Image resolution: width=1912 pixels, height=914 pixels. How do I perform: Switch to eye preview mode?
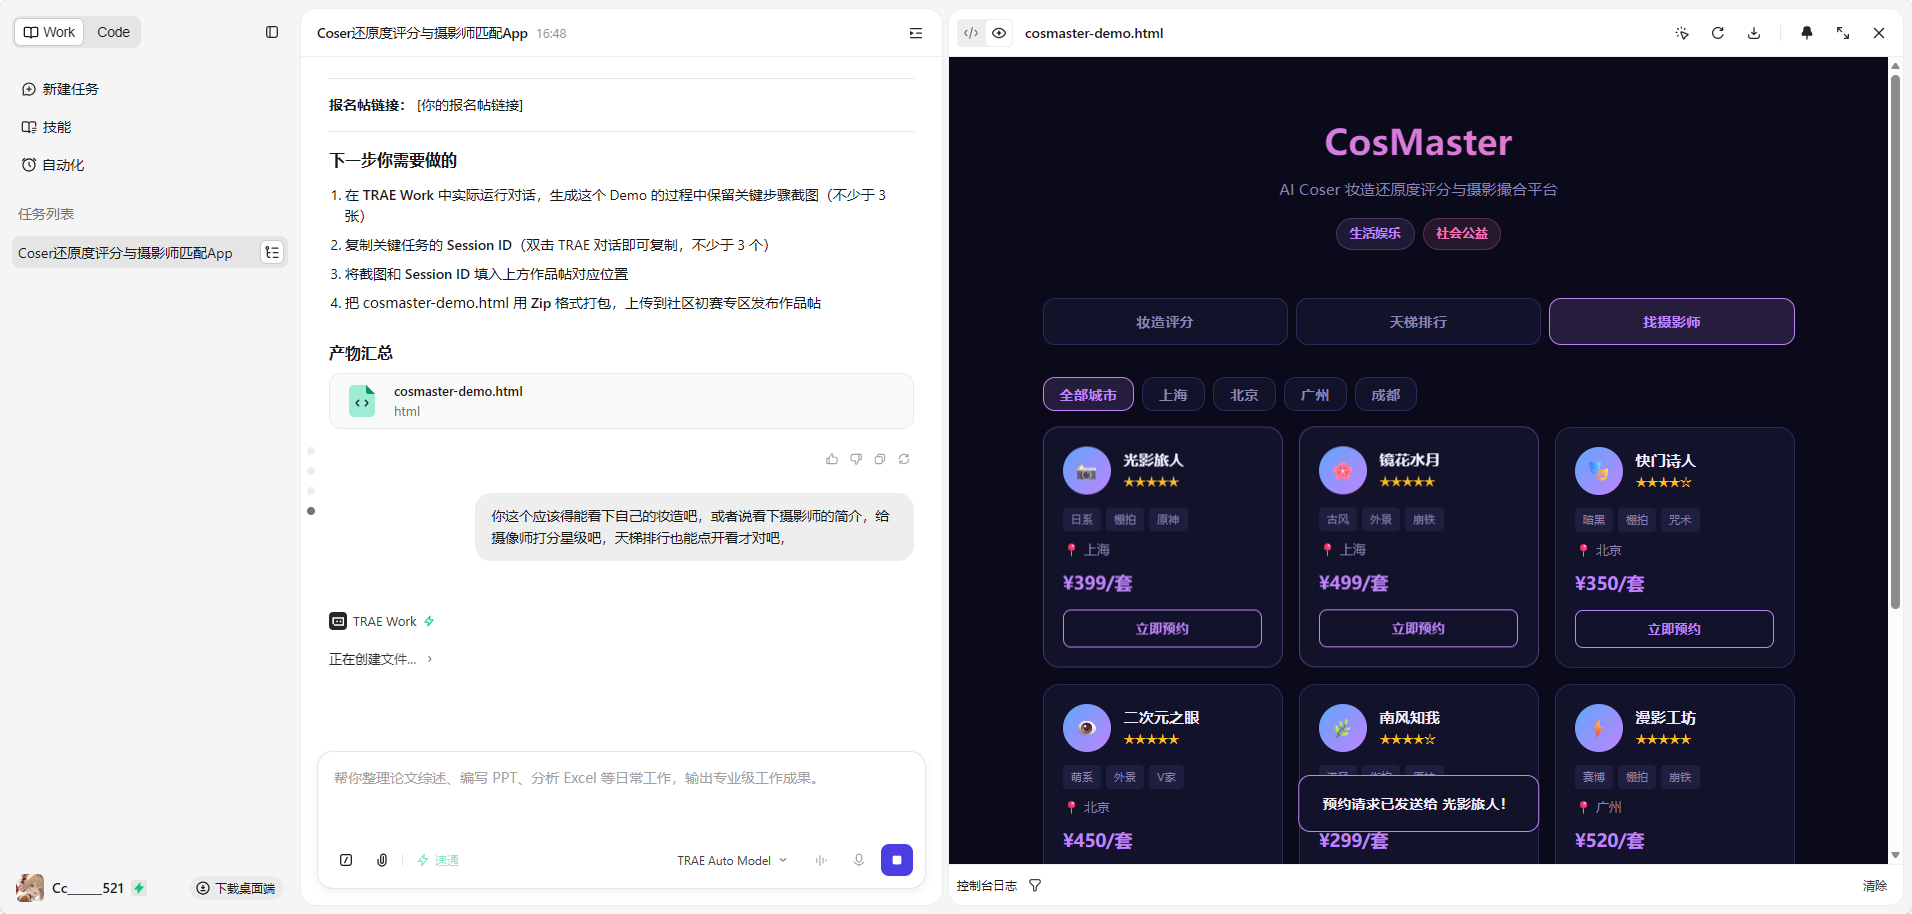coord(999,33)
